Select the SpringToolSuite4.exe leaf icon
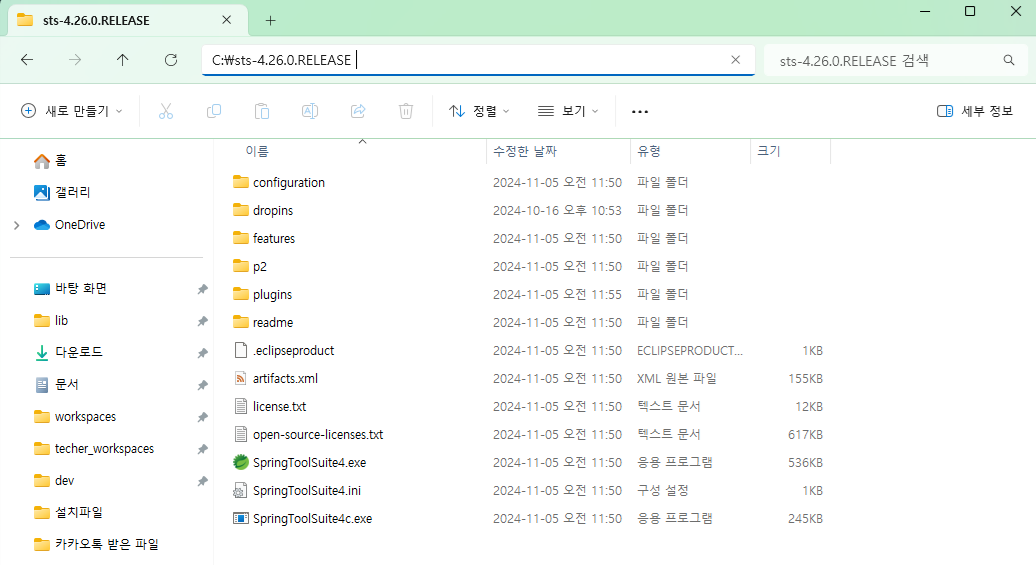The image size is (1036, 565). pyautogui.click(x=241, y=462)
